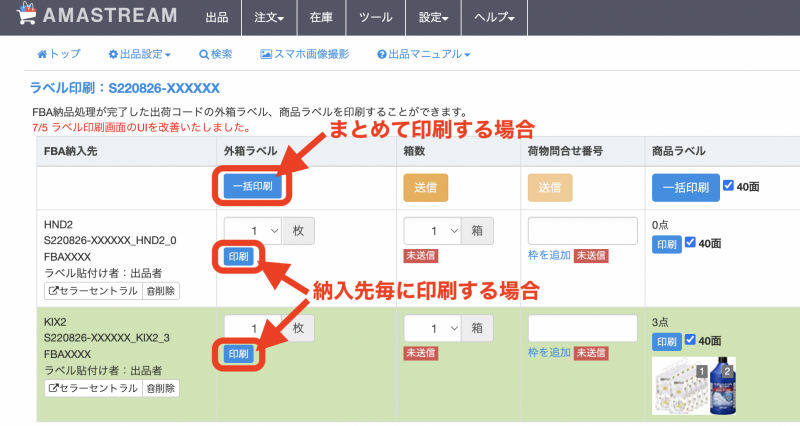
Task: Print the outer box label for KIX2
Action: point(238,354)
